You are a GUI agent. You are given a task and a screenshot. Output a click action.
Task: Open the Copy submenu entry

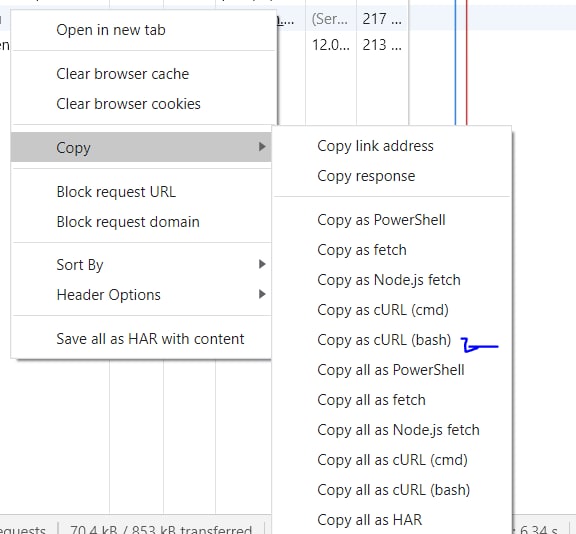(x=141, y=147)
